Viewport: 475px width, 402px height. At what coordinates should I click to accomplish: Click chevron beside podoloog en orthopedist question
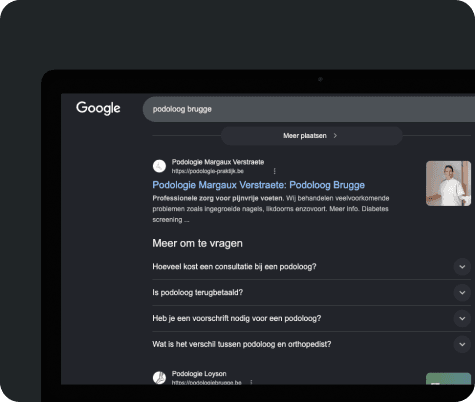click(x=462, y=344)
